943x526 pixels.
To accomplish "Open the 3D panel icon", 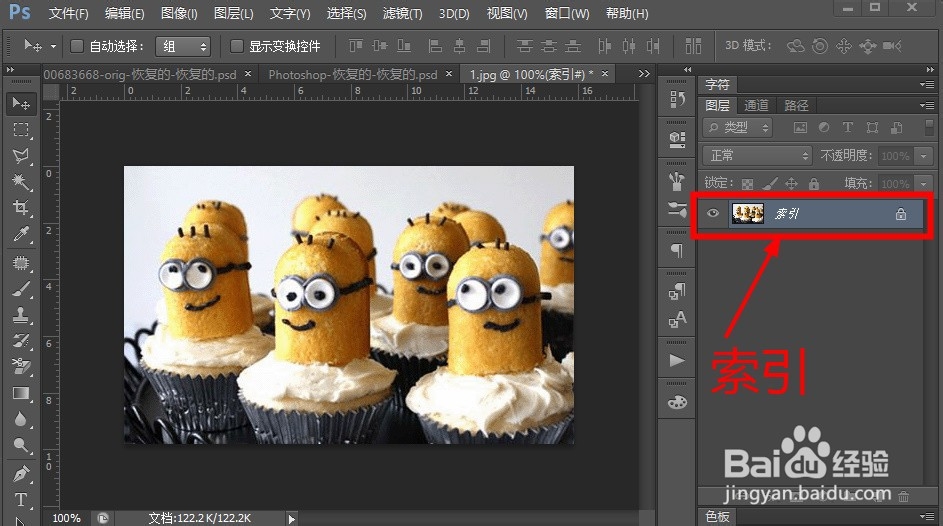I will [677, 139].
